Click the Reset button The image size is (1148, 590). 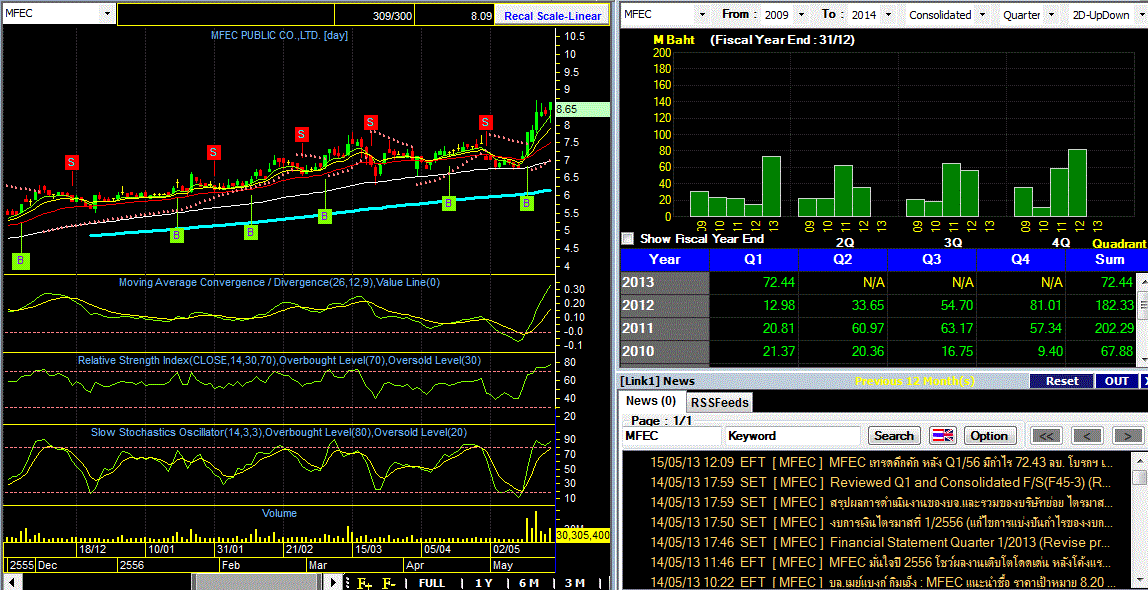click(1062, 381)
